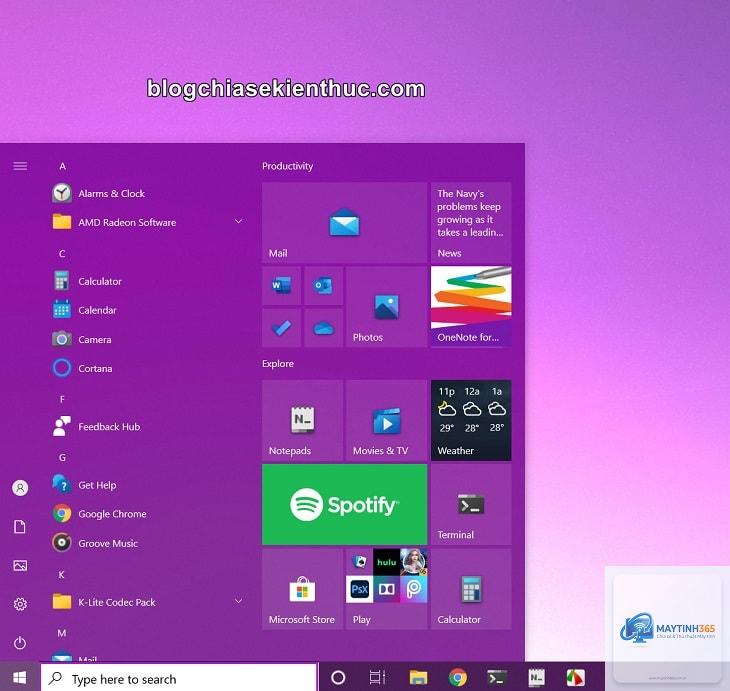This screenshot has width=730, height=691.
Task: Open the To Do checkmark tile
Action: (282, 328)
